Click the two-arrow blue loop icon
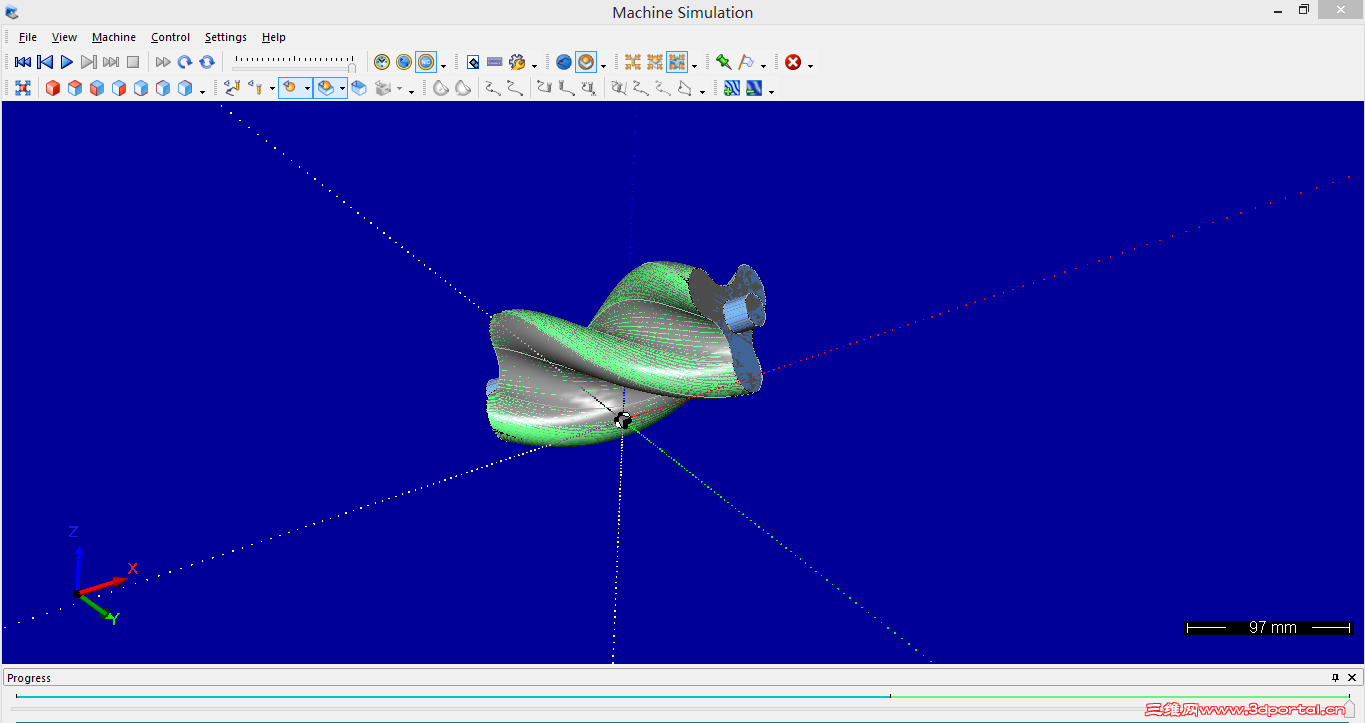 tap(207, 62)
